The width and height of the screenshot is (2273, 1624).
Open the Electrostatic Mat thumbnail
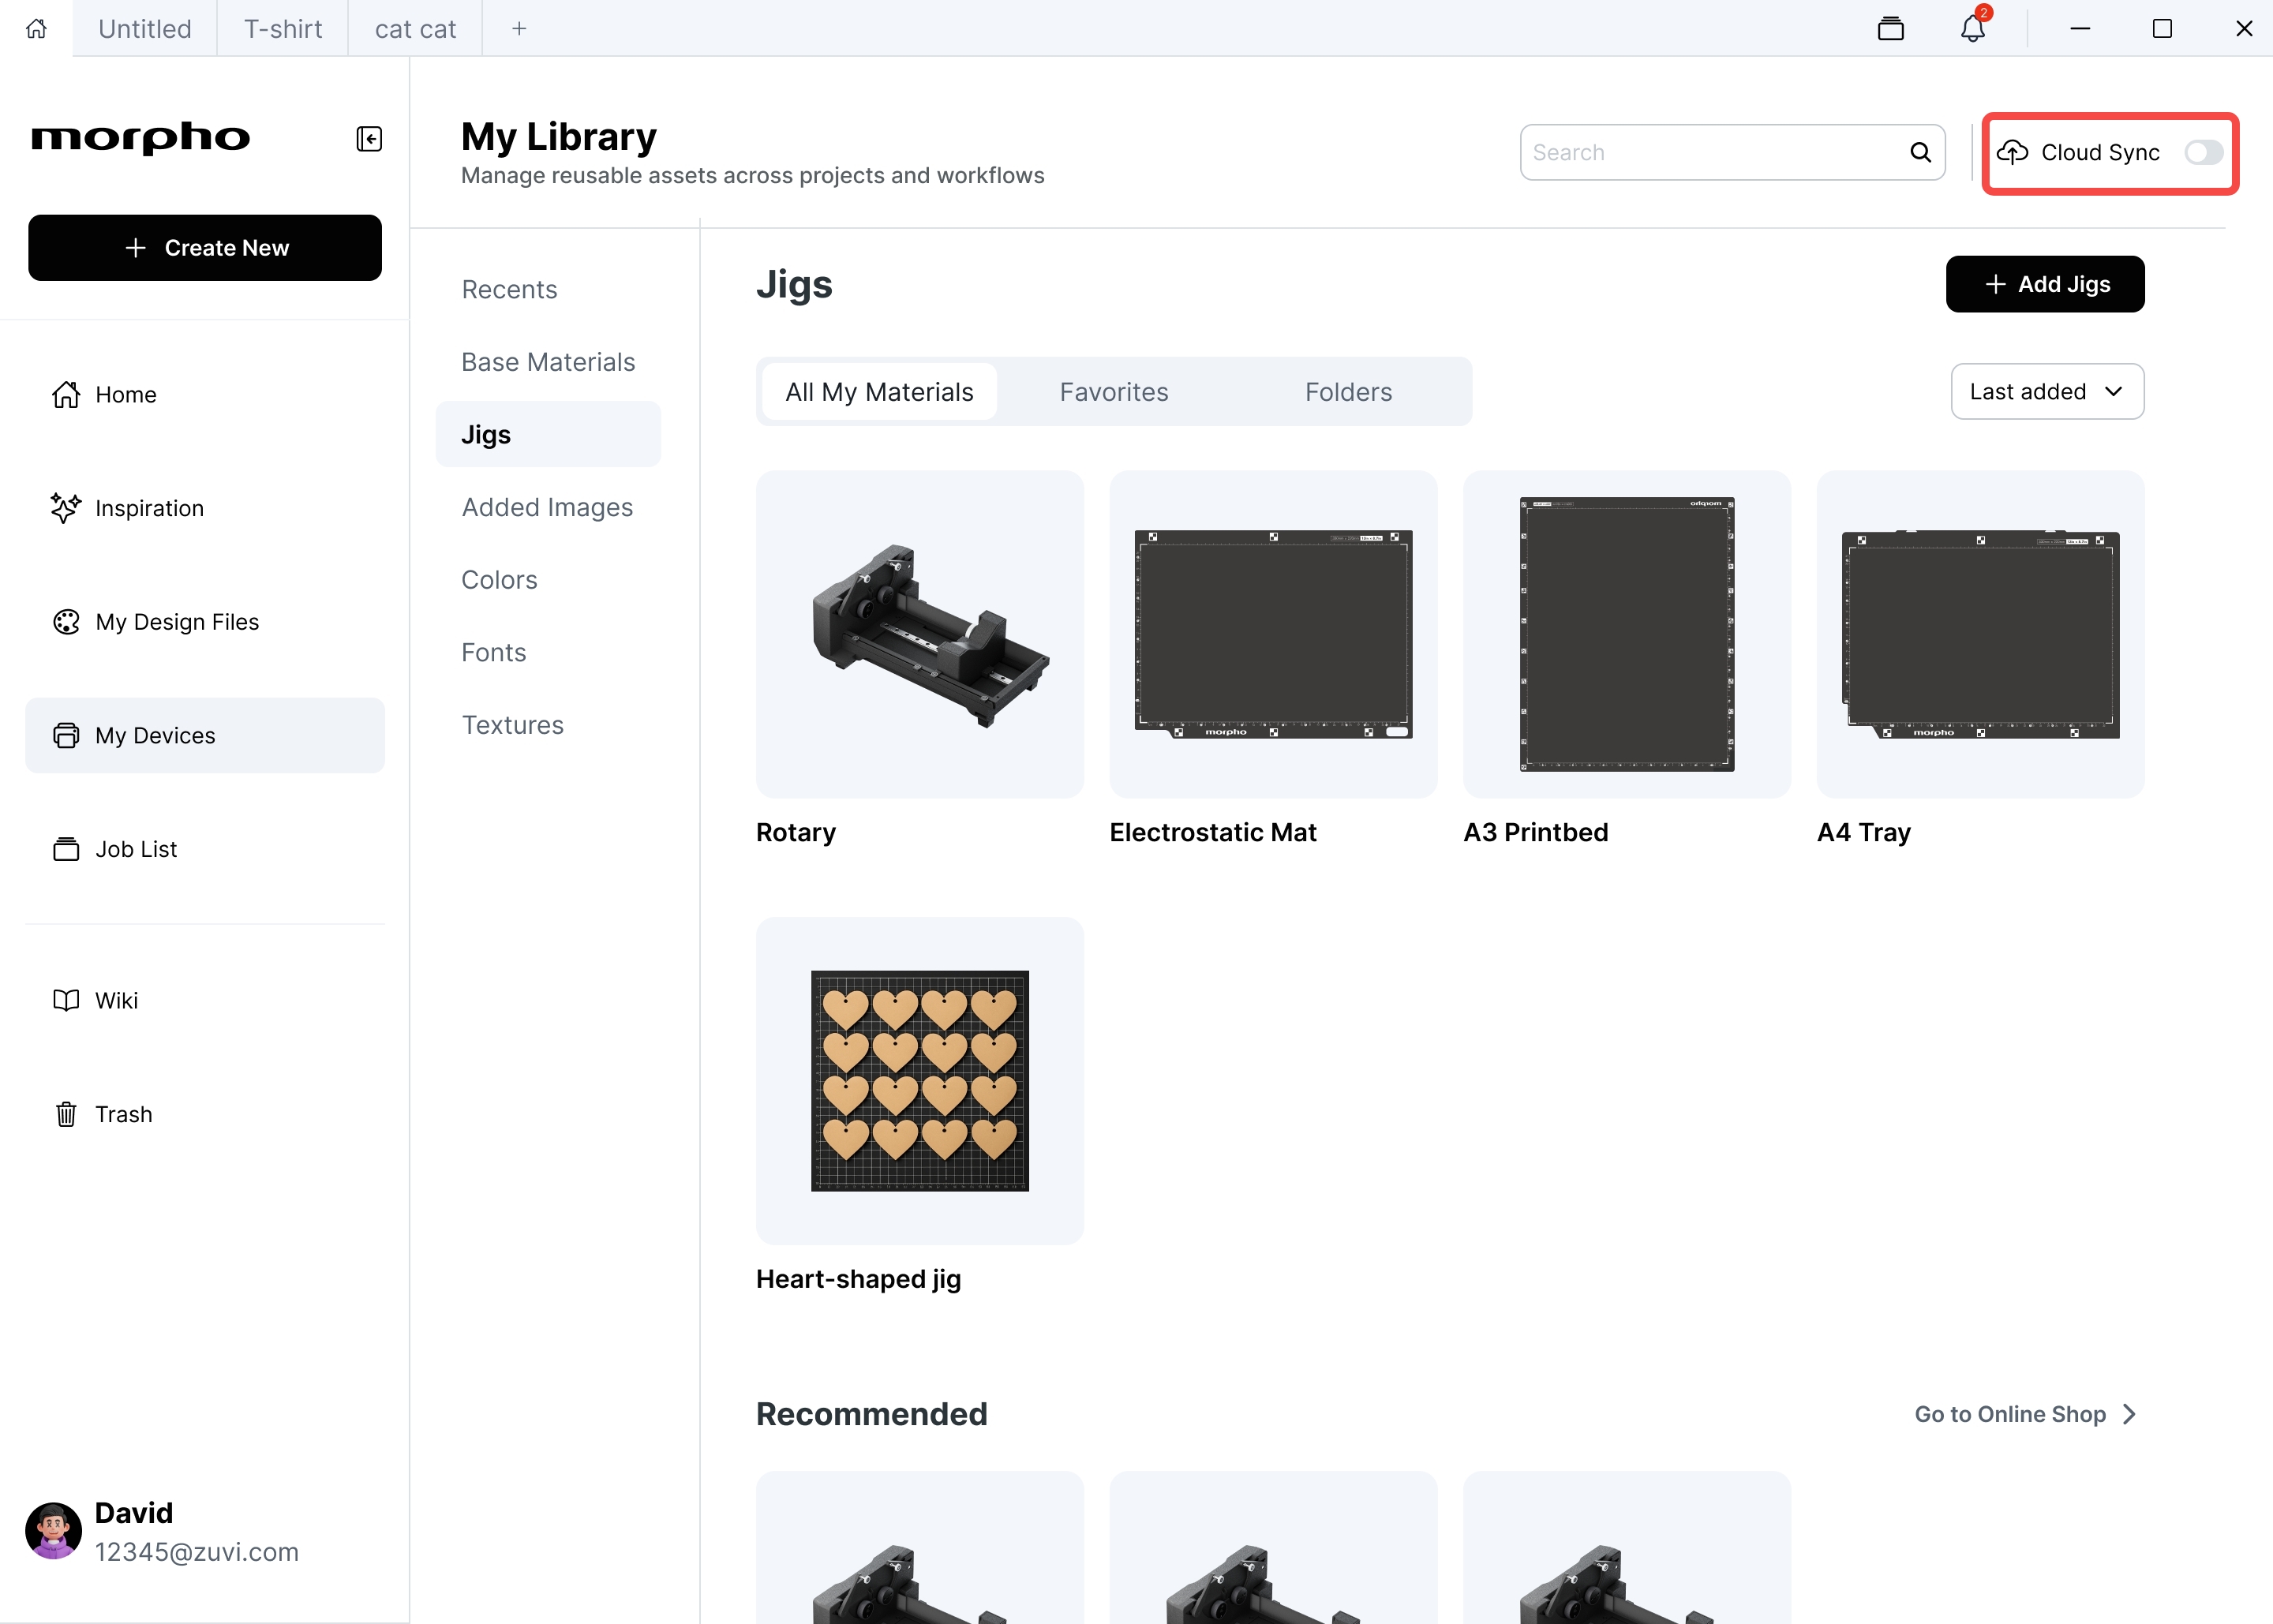(1273, 634)
